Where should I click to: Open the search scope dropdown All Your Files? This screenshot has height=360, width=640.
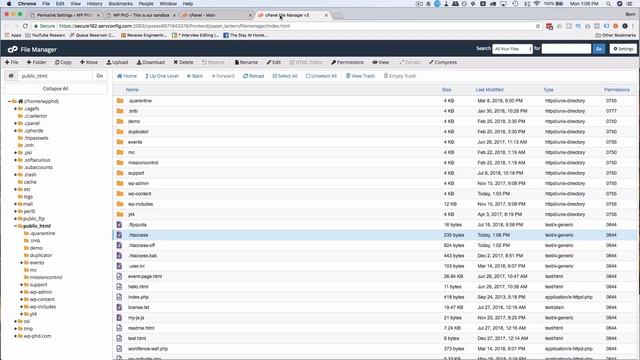[512, 49]
